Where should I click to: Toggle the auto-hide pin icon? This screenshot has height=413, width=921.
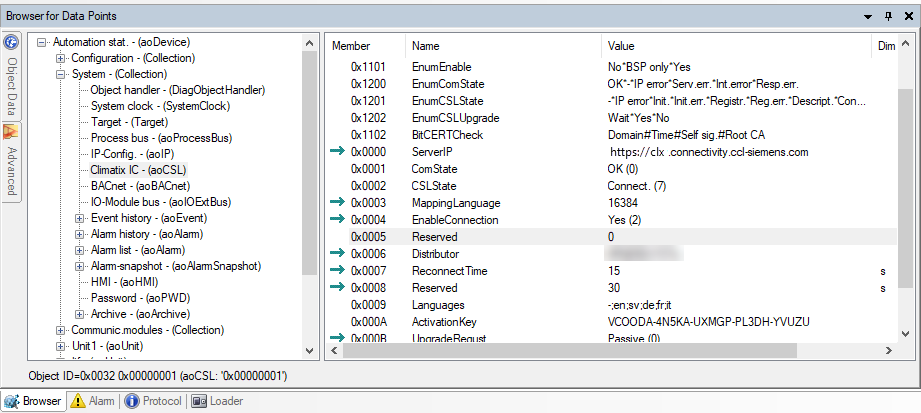(x=888, y=17)
